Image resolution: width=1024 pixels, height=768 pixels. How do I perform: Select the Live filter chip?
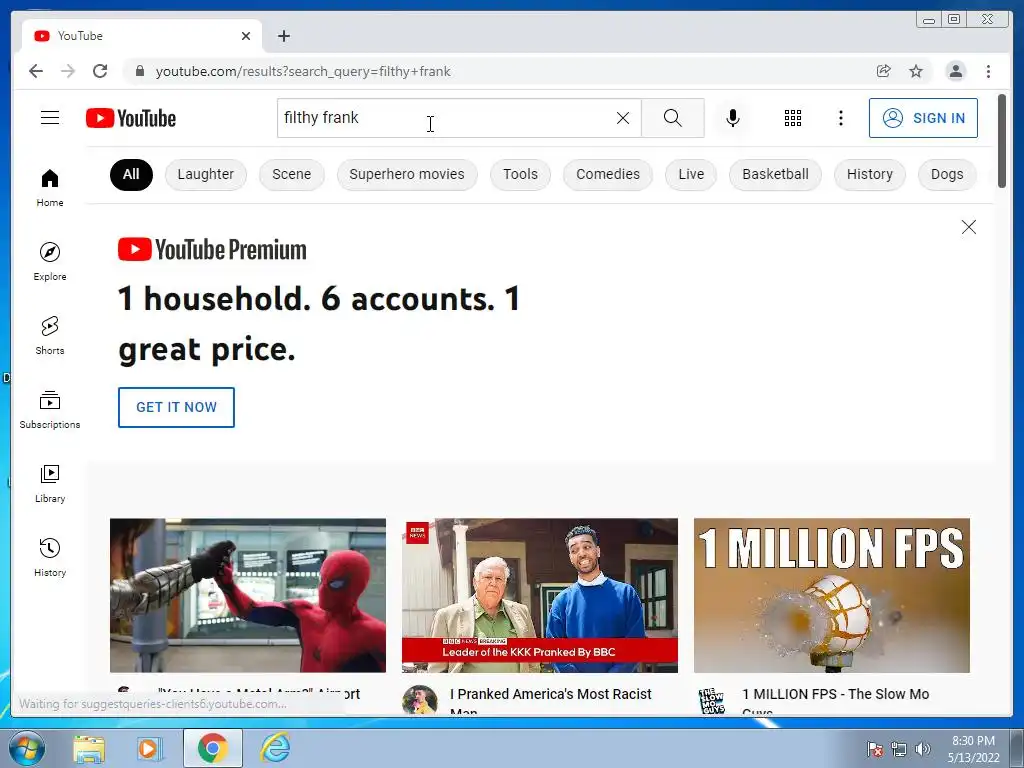[691, 174]
